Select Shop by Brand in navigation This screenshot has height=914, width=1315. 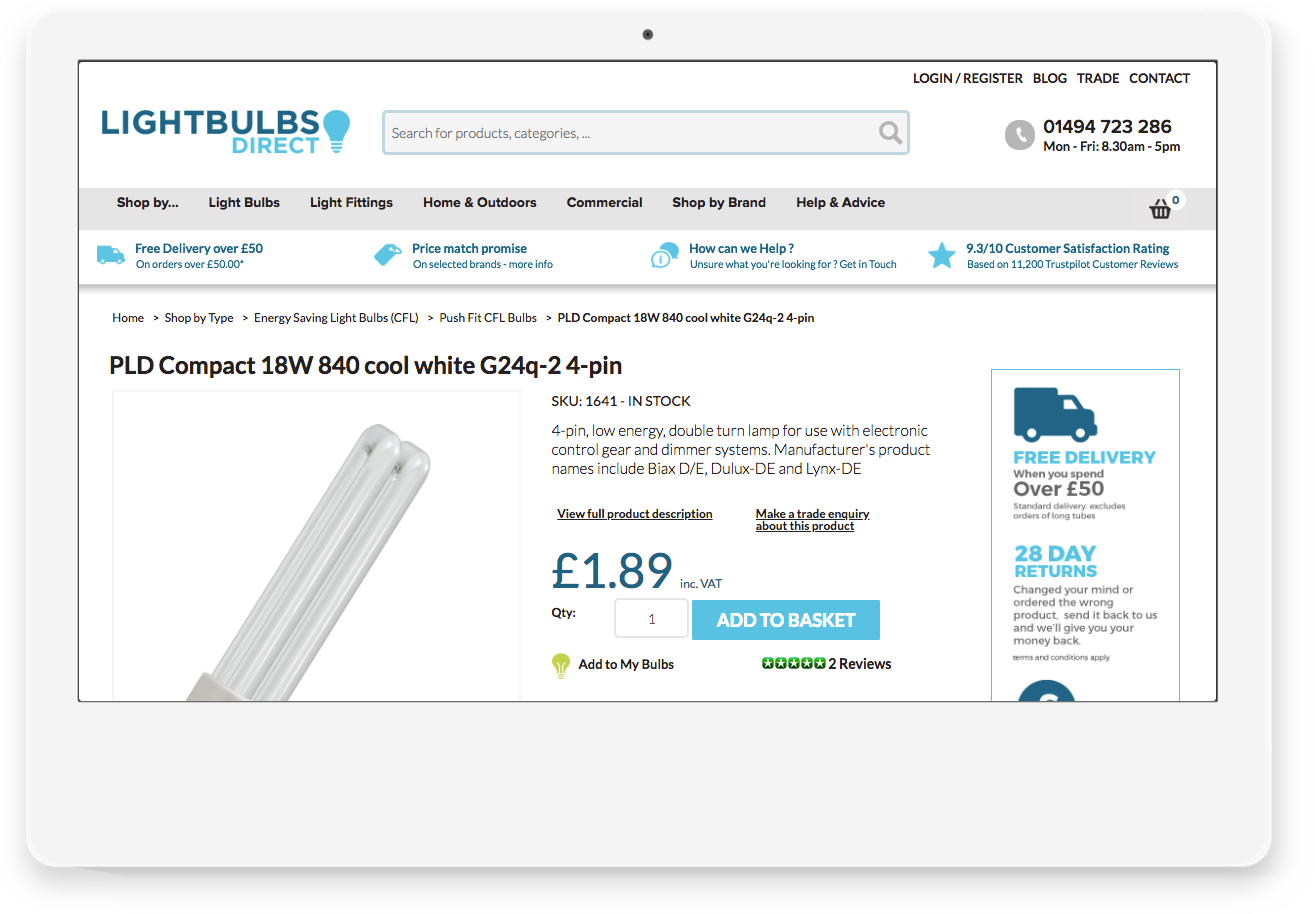coord(719,202)
